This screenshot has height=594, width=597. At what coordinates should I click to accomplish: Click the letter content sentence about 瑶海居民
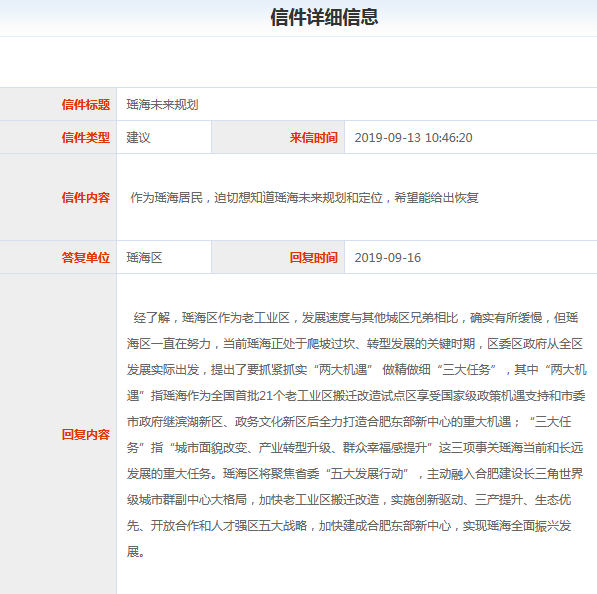tap(304, 198)
